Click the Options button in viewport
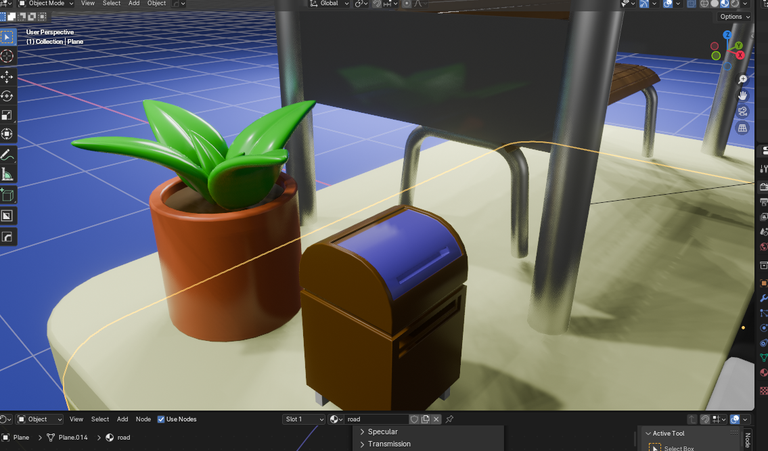Viewport: 768px width, 451px height. tap(732, 17)
